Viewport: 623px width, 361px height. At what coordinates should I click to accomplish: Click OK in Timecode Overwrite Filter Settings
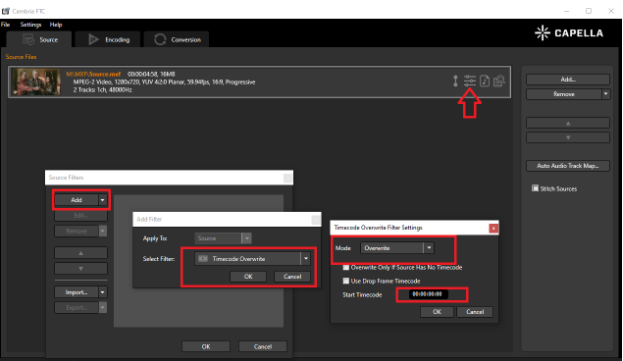(437, 312)
